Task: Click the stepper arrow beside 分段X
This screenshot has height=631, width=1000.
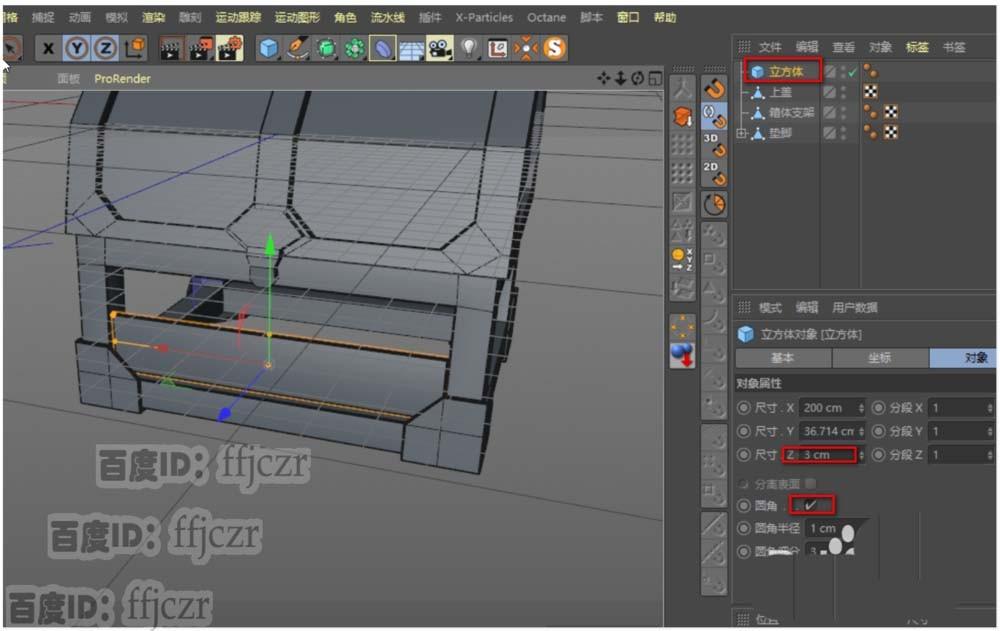Action: (989, 408)
